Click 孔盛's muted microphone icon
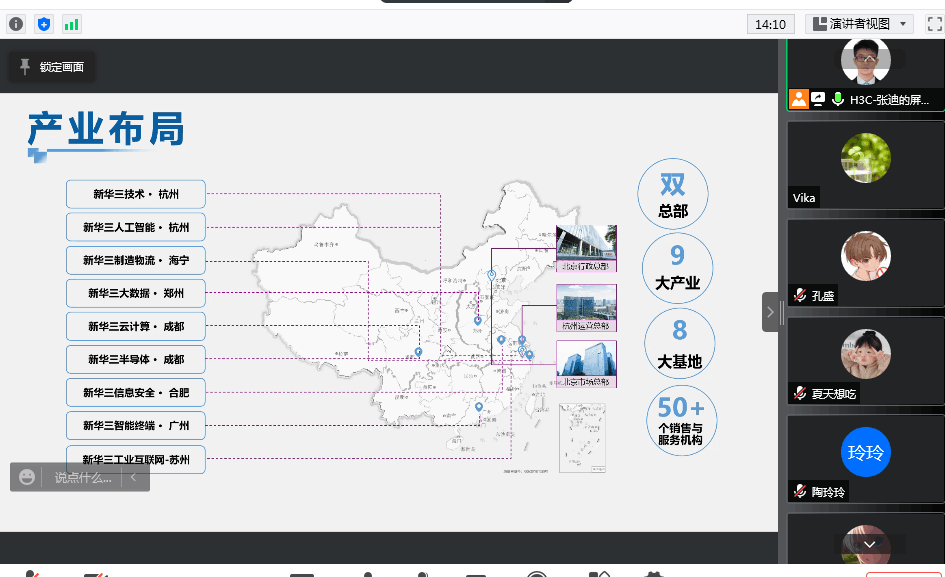Screen dimensions: 945x577 click(799, 295)
